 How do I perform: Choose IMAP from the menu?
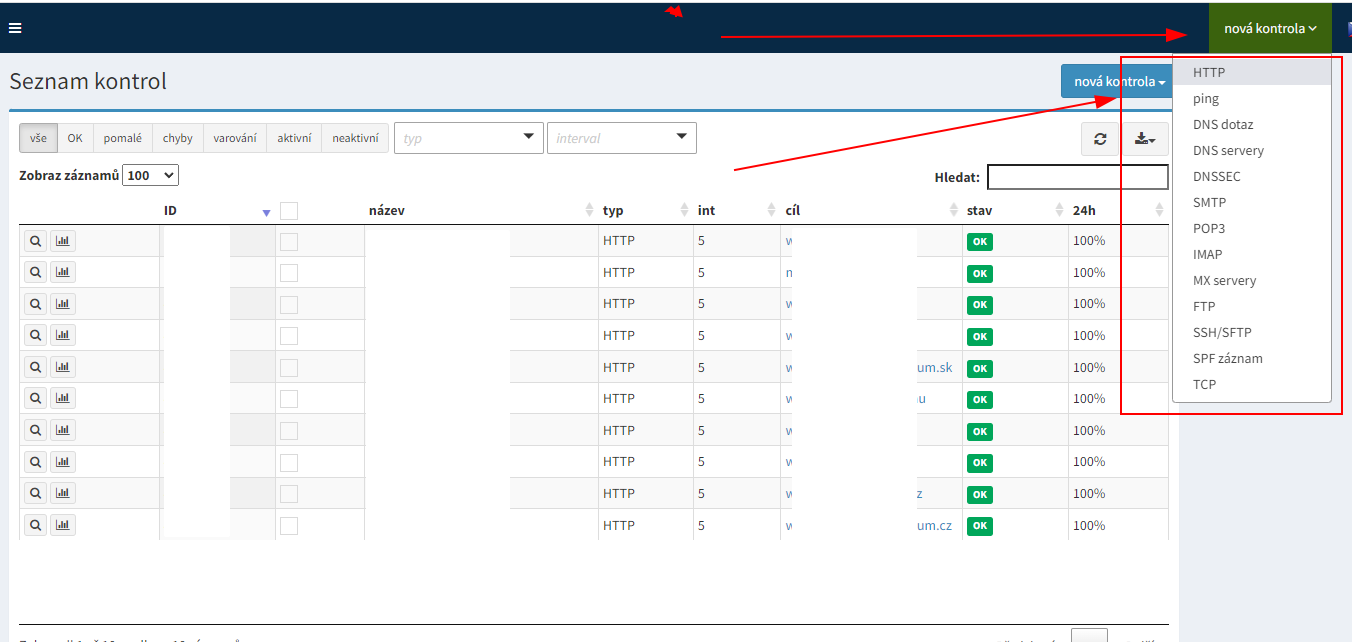1252,255
